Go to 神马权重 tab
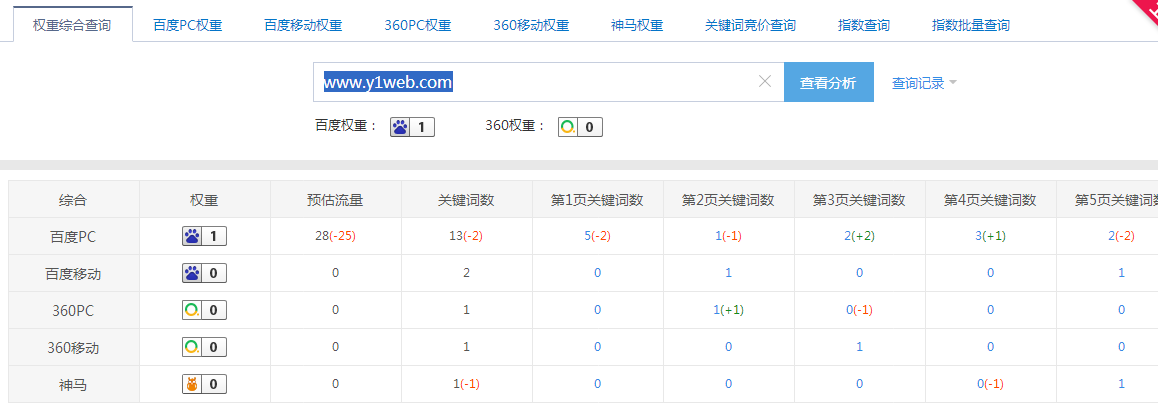Viewport: 1158px width, 412px height. tap(637, 25)
